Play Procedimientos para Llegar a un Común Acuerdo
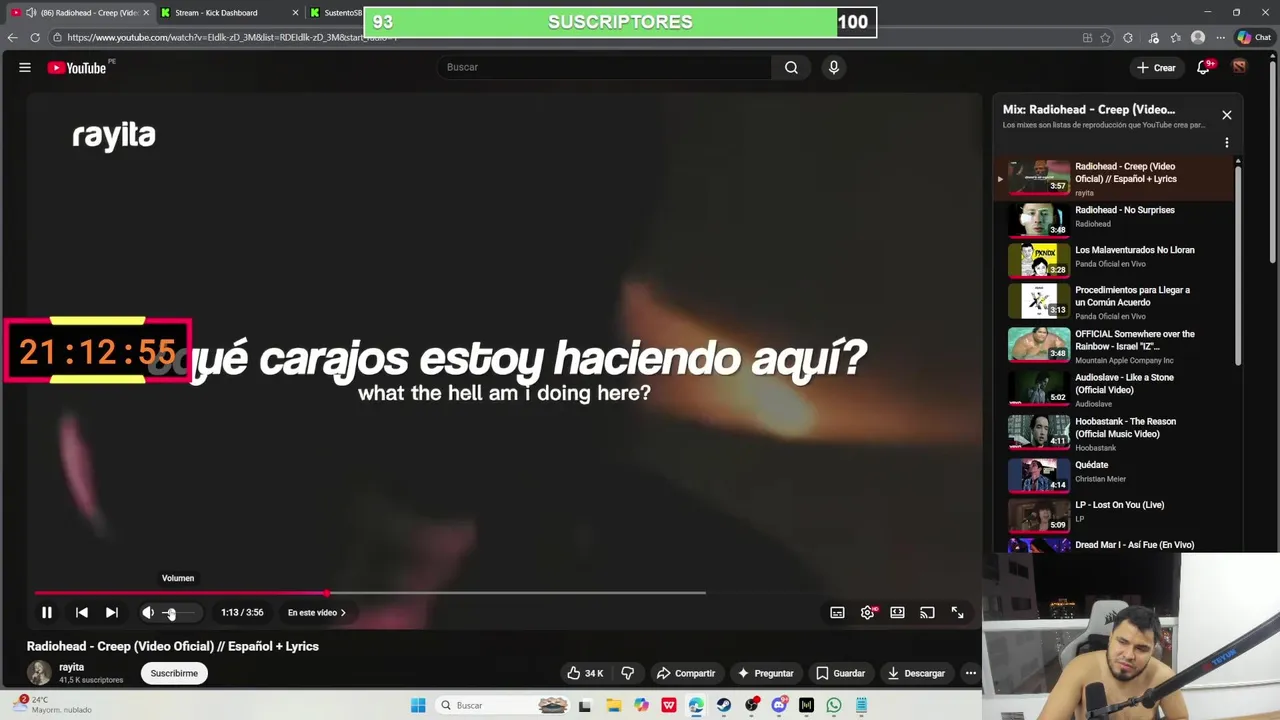 click(1115, 302)
